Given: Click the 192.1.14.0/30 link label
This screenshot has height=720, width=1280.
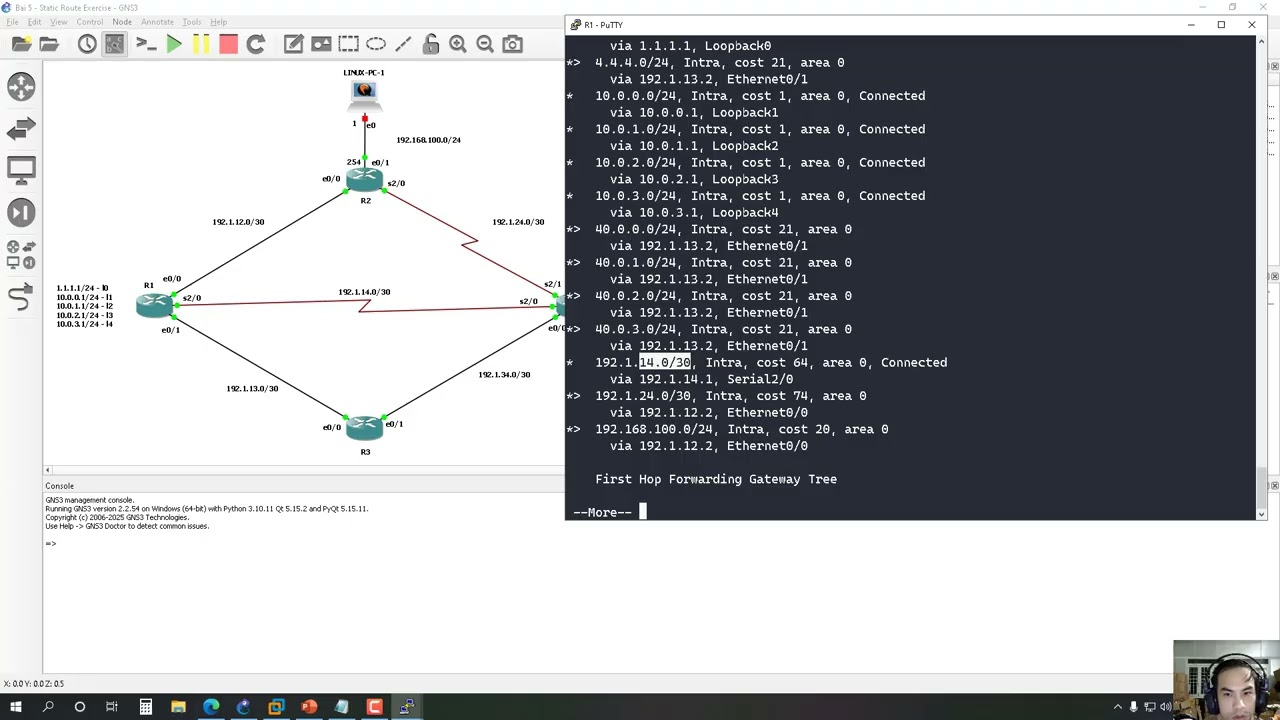Looking at the screenshot, I should coord(364,292).
